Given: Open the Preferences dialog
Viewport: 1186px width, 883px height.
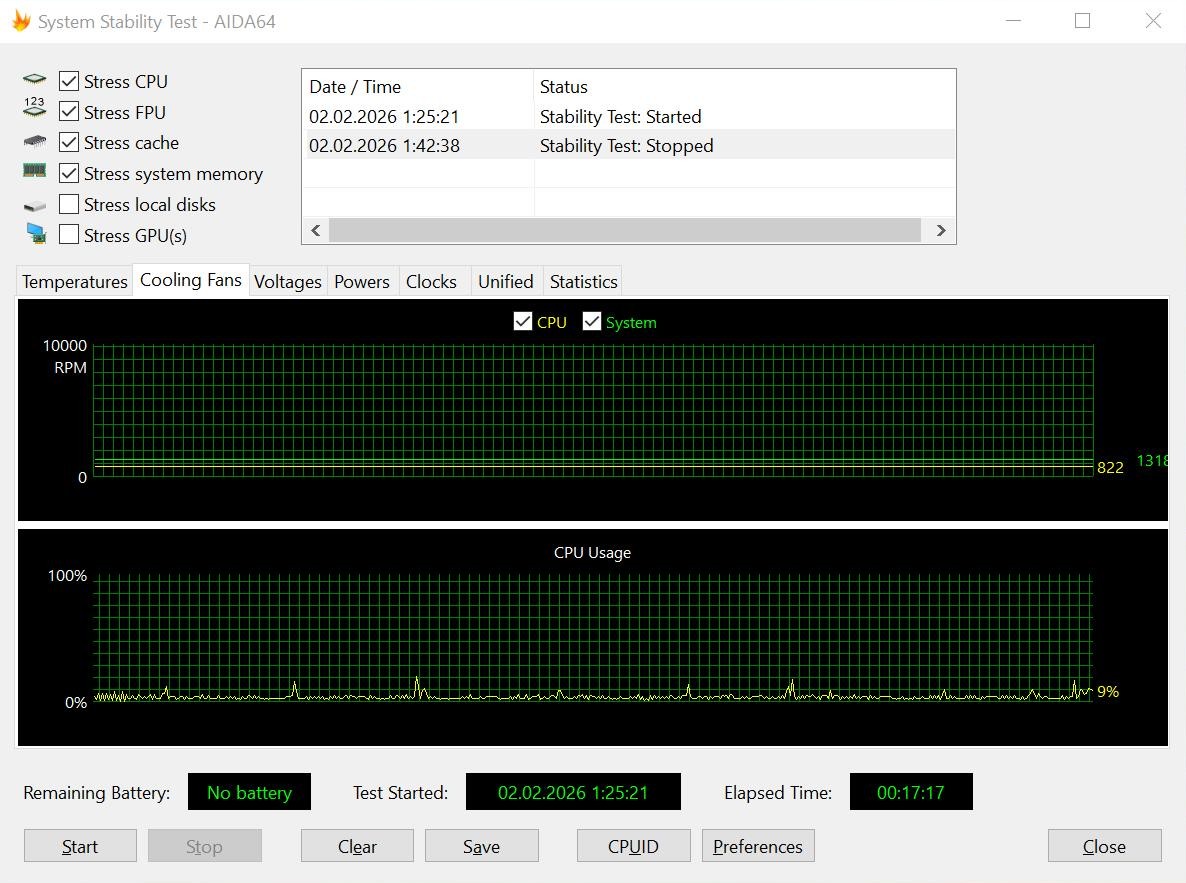Looking at the screenshot, I should pyautogui.click(x=758, y=846).
